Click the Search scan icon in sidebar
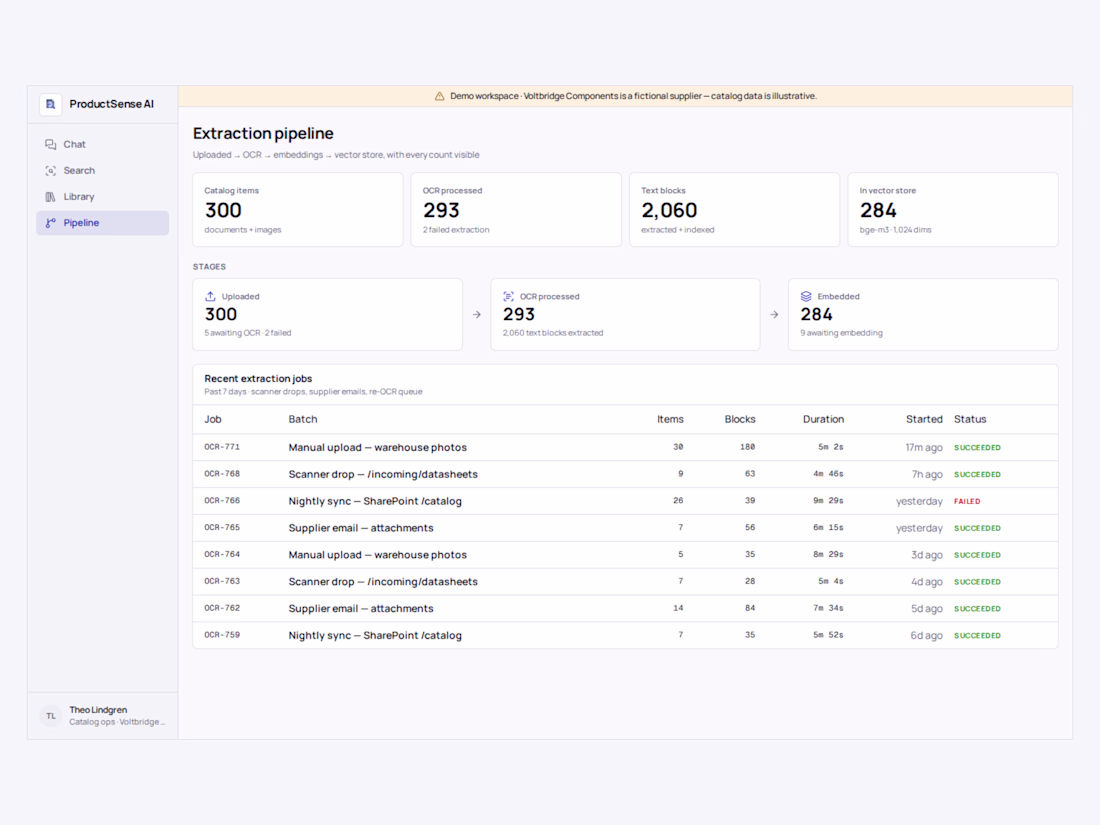The image size is (1100, 825). pos(51,170)
